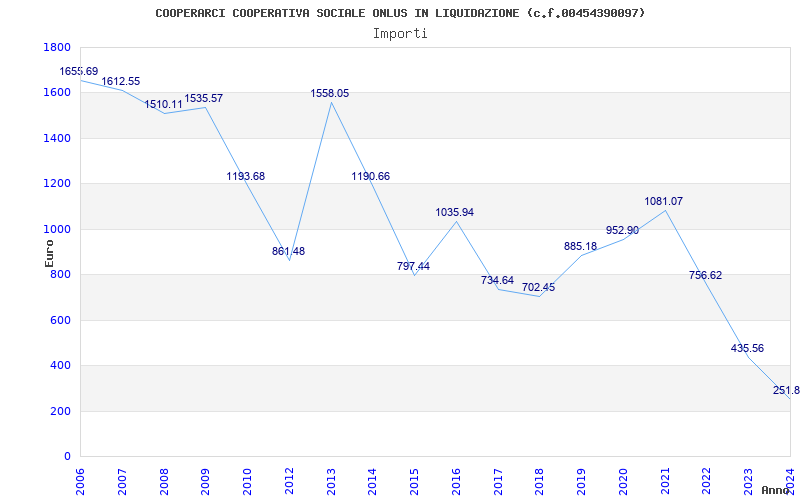Viewport: 800px width, 500px height.
Task: Click the 2012 year label
Action: (x=289, y=482)
